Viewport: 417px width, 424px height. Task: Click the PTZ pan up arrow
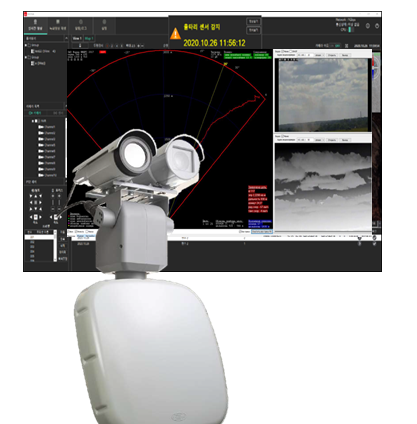(36, 196)
